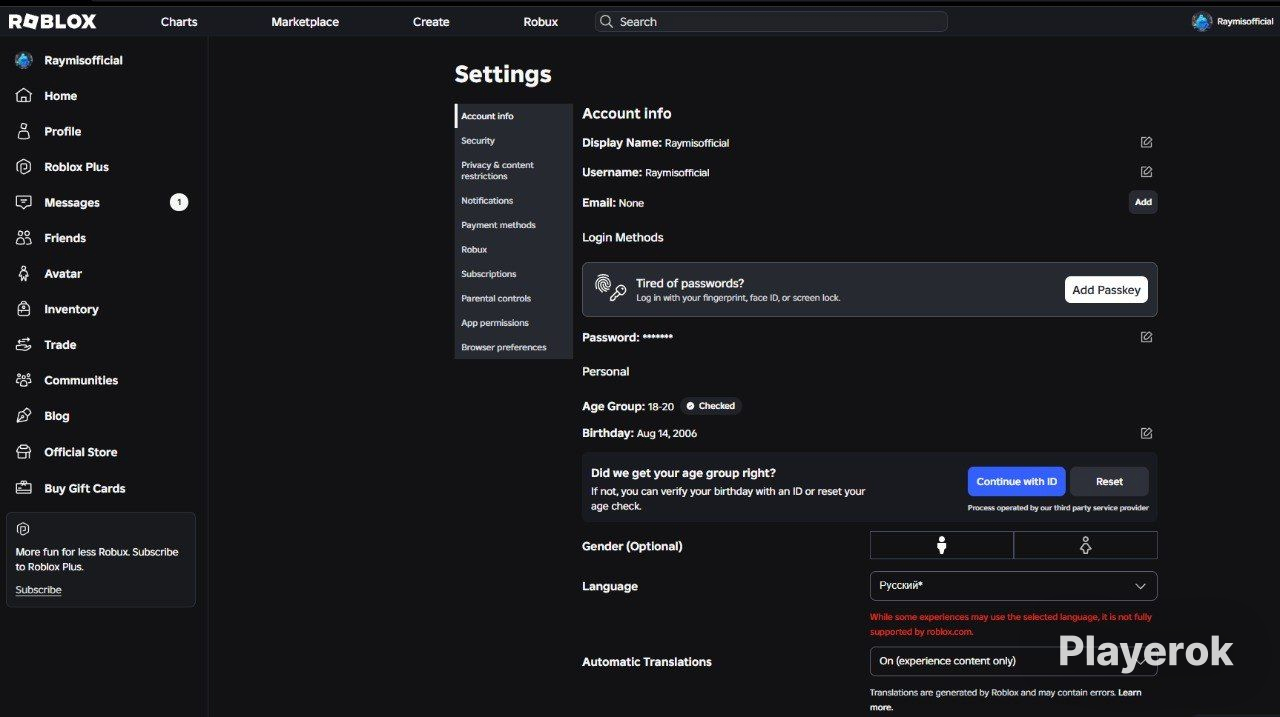Click the Login Methods heading
The image size is (1280, 717).
tap(623, 238)
